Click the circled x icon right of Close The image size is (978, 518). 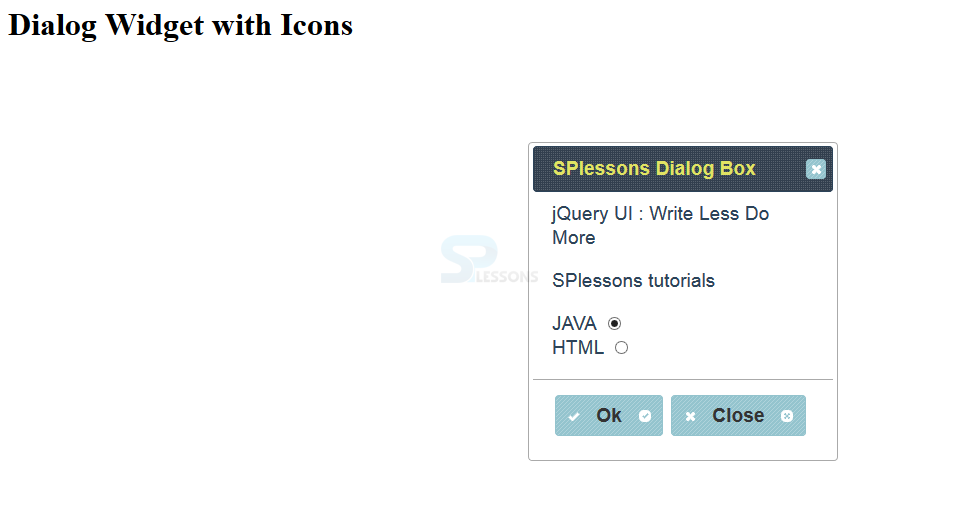(787, 416)
